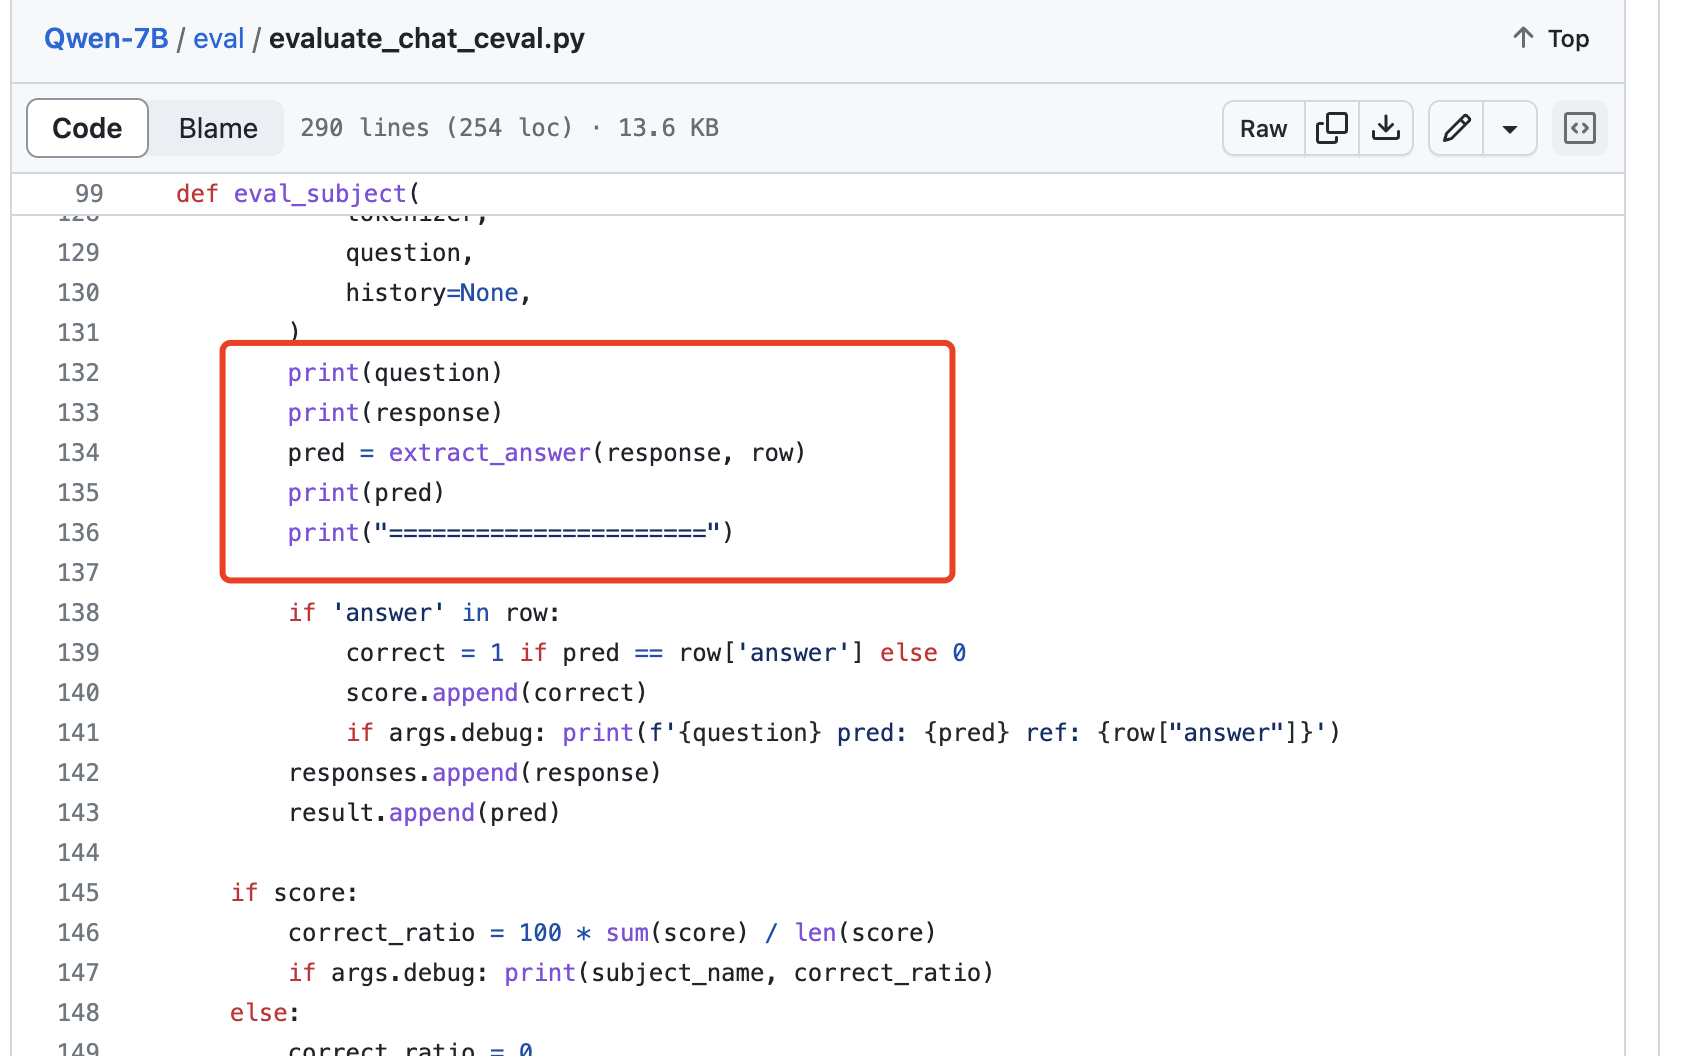Select line number 130
Image resolution: width=1682 pixels, height=1056 pixels.
pos(78,292)
